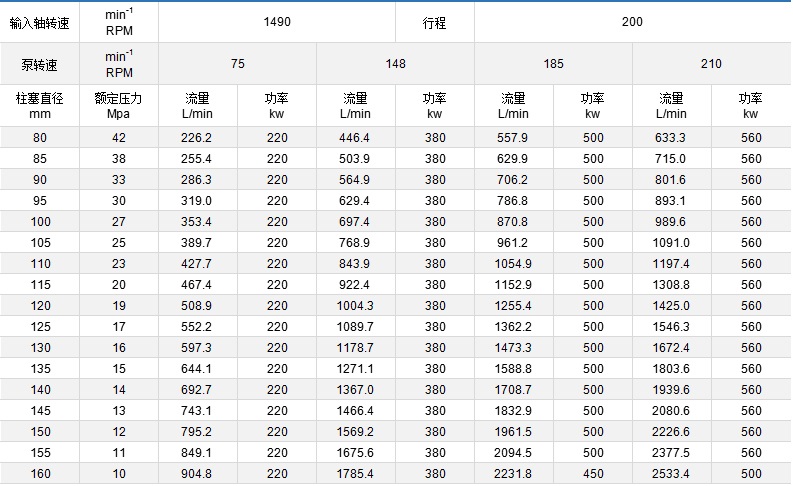Image resolution: width=793 pixels, height=486 pixels.
Task: Select flow value 226.2 in first row
Action: click(198, 137)
